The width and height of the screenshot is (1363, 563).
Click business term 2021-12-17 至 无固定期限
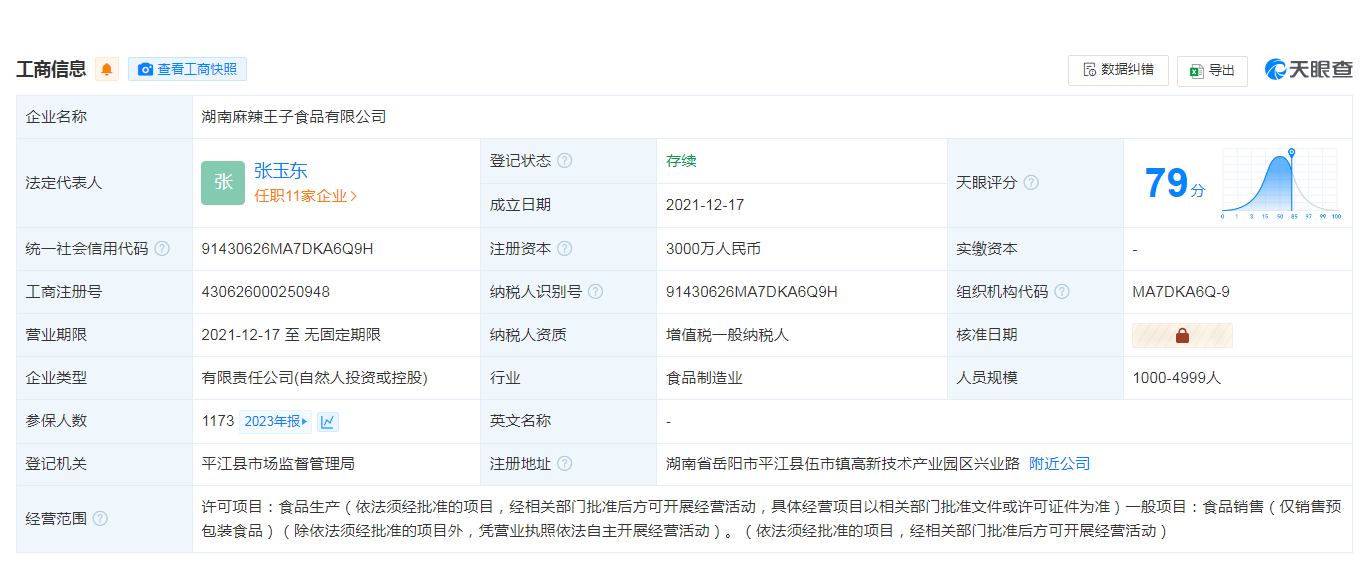[291, 335]
